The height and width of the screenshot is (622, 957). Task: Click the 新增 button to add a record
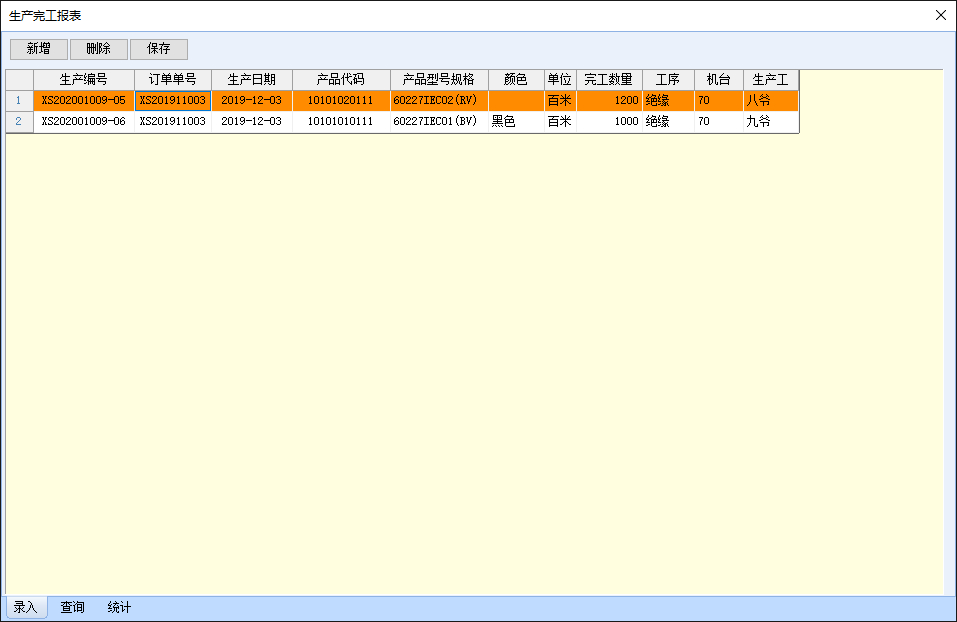click(38, 48)
